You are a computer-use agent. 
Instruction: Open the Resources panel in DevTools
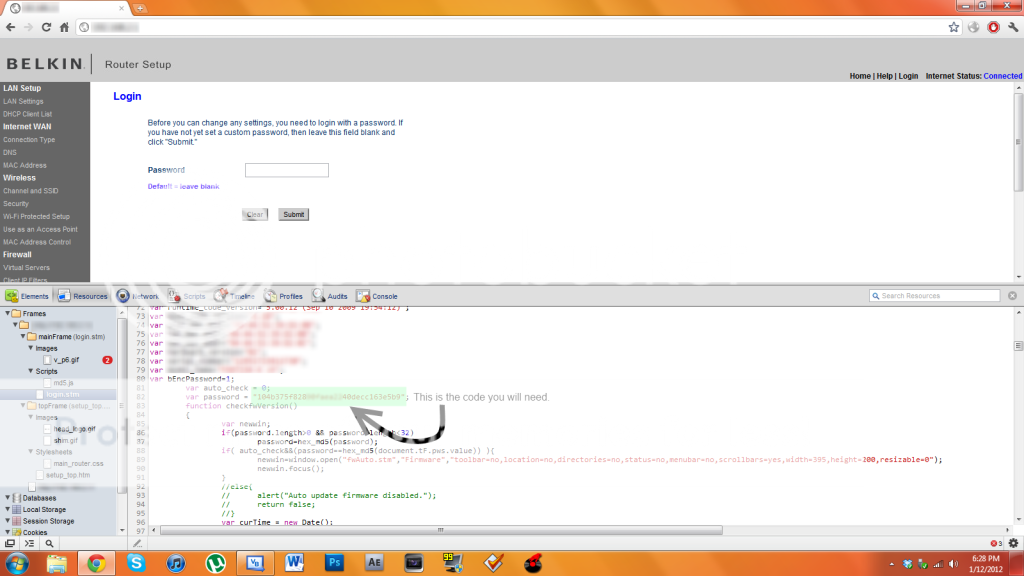point(82,296)
